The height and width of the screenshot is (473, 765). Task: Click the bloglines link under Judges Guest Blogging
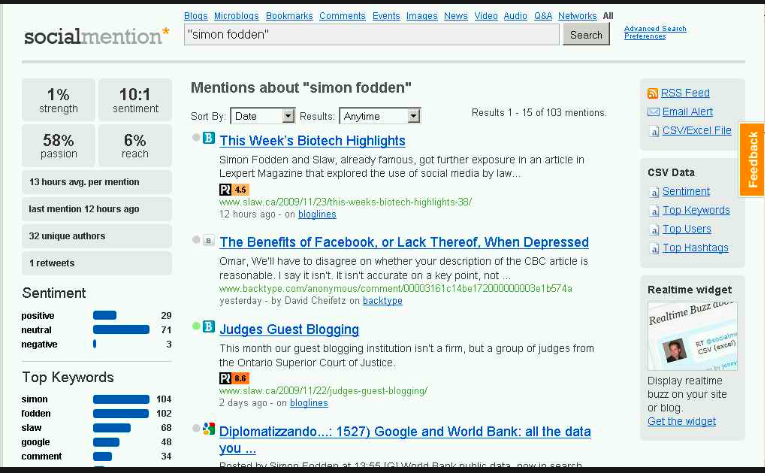point(309,403)
